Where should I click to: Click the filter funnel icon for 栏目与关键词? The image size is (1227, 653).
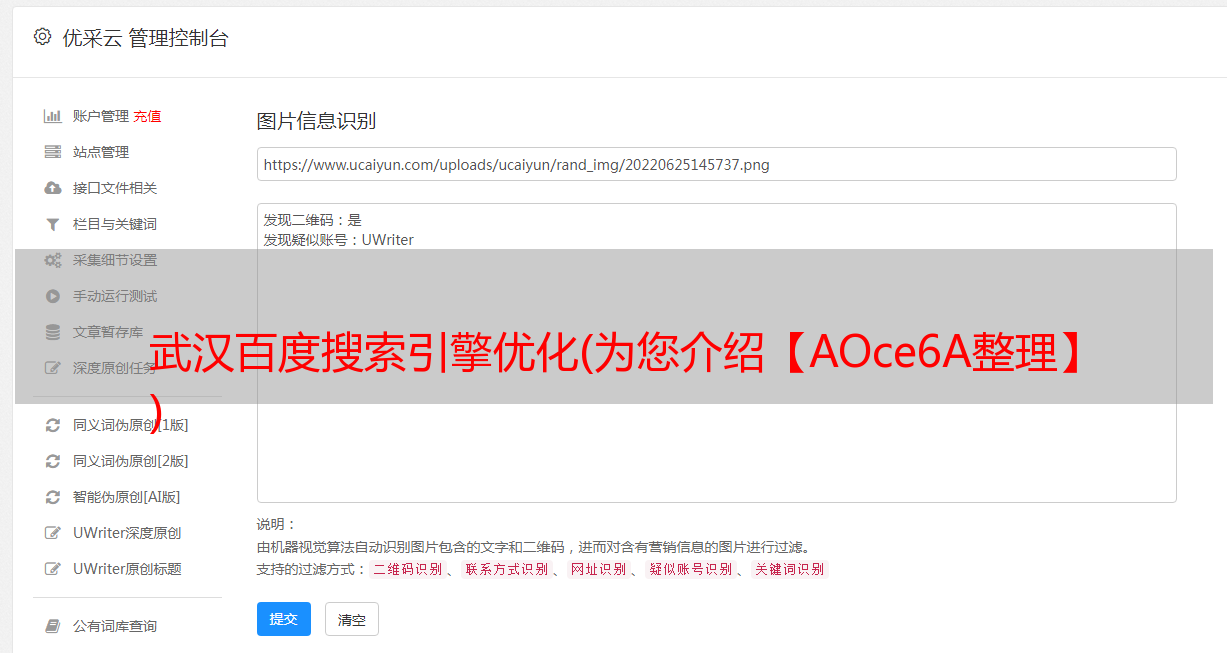click(53, 224)
